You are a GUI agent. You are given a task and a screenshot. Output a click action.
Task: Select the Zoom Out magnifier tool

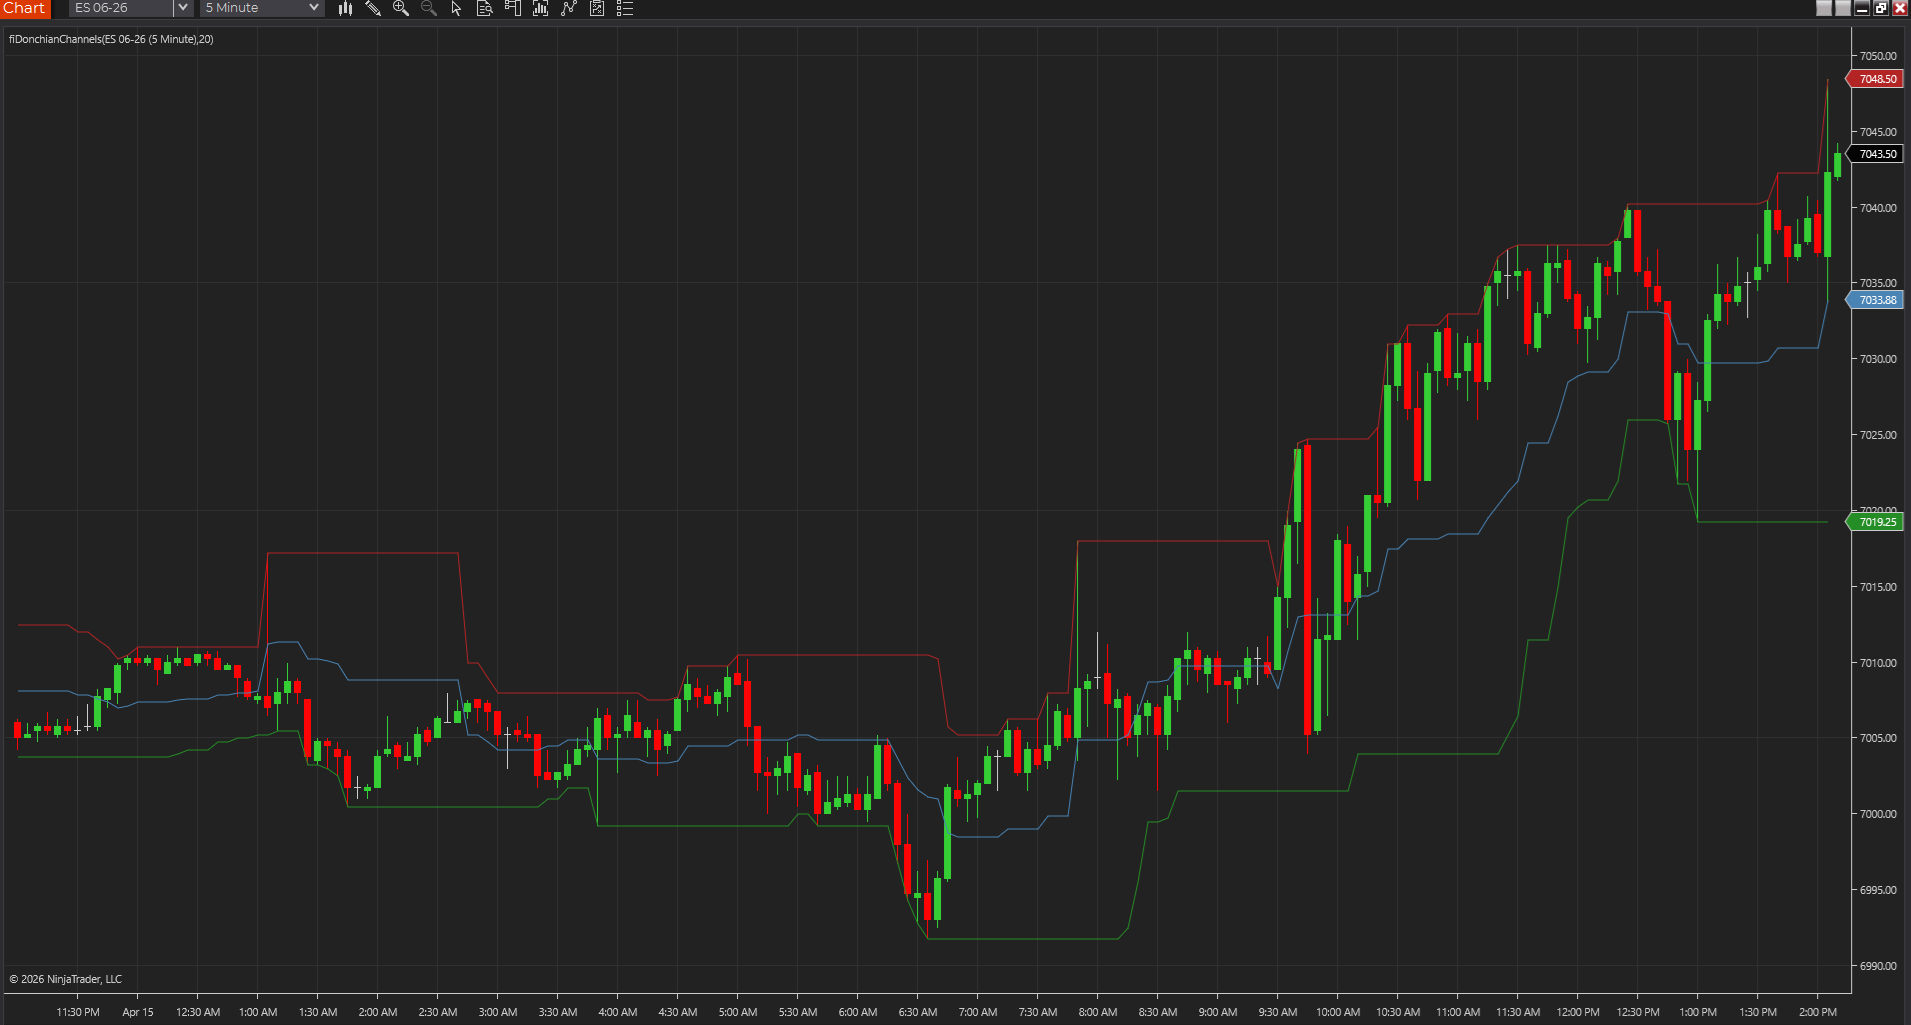point(429,8)
